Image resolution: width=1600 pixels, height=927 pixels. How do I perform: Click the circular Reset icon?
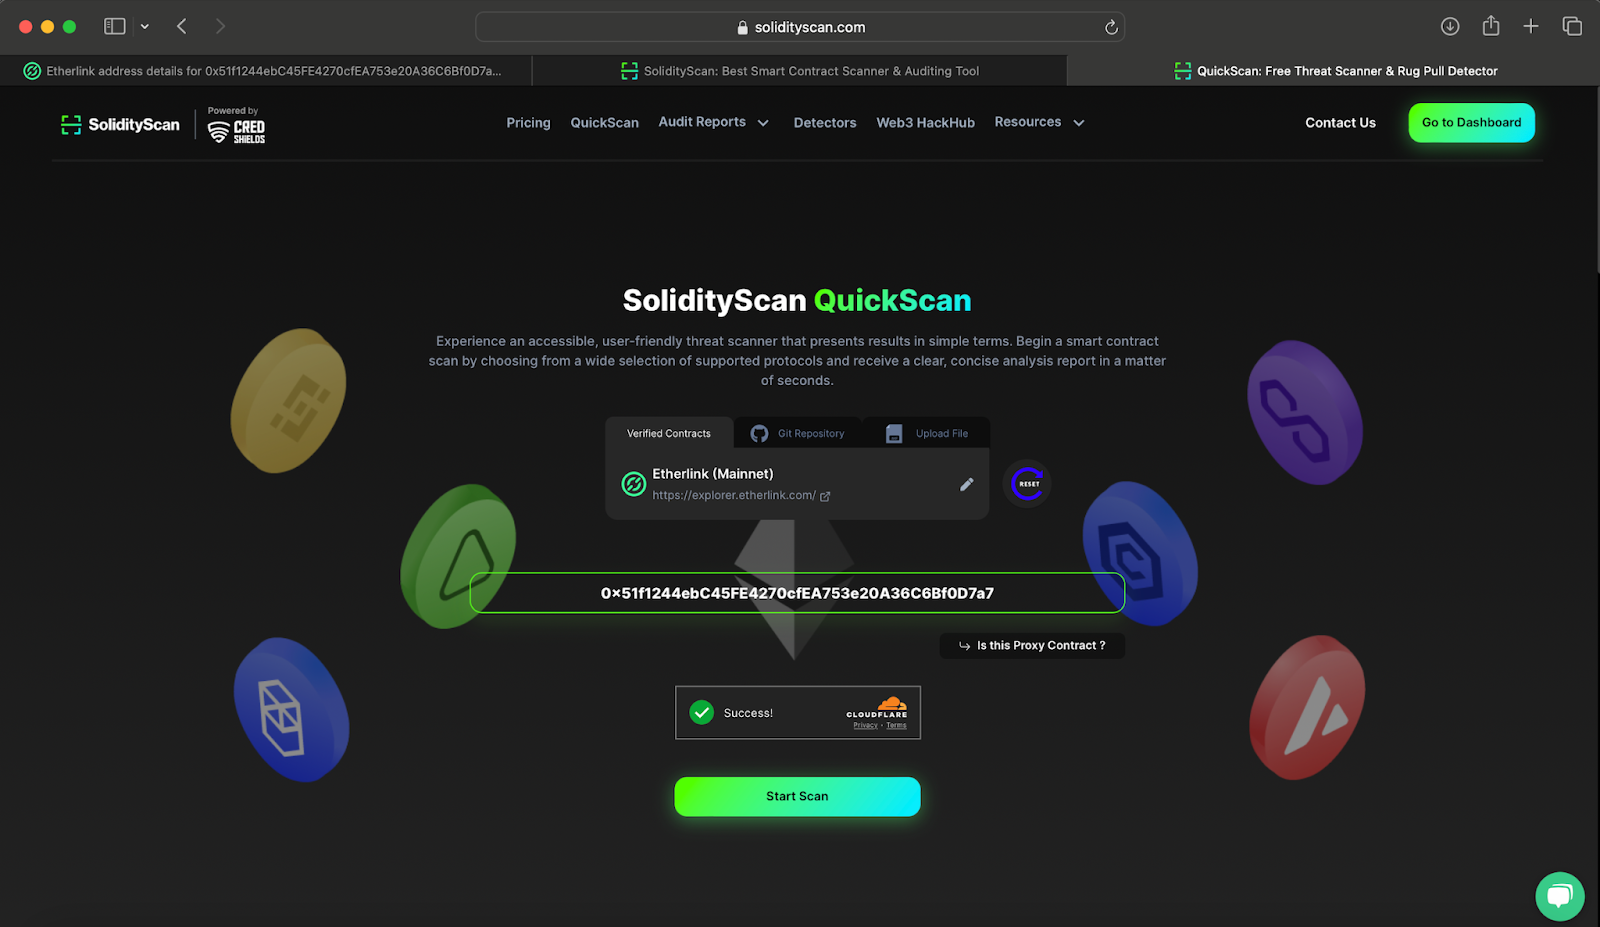[1028, 484]
